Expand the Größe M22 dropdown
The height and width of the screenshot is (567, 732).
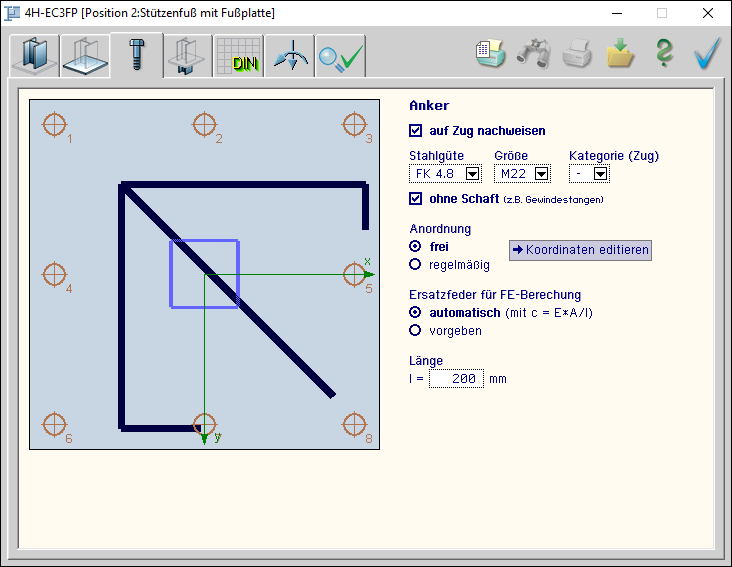pyautogui.click(x=541, y=174)
